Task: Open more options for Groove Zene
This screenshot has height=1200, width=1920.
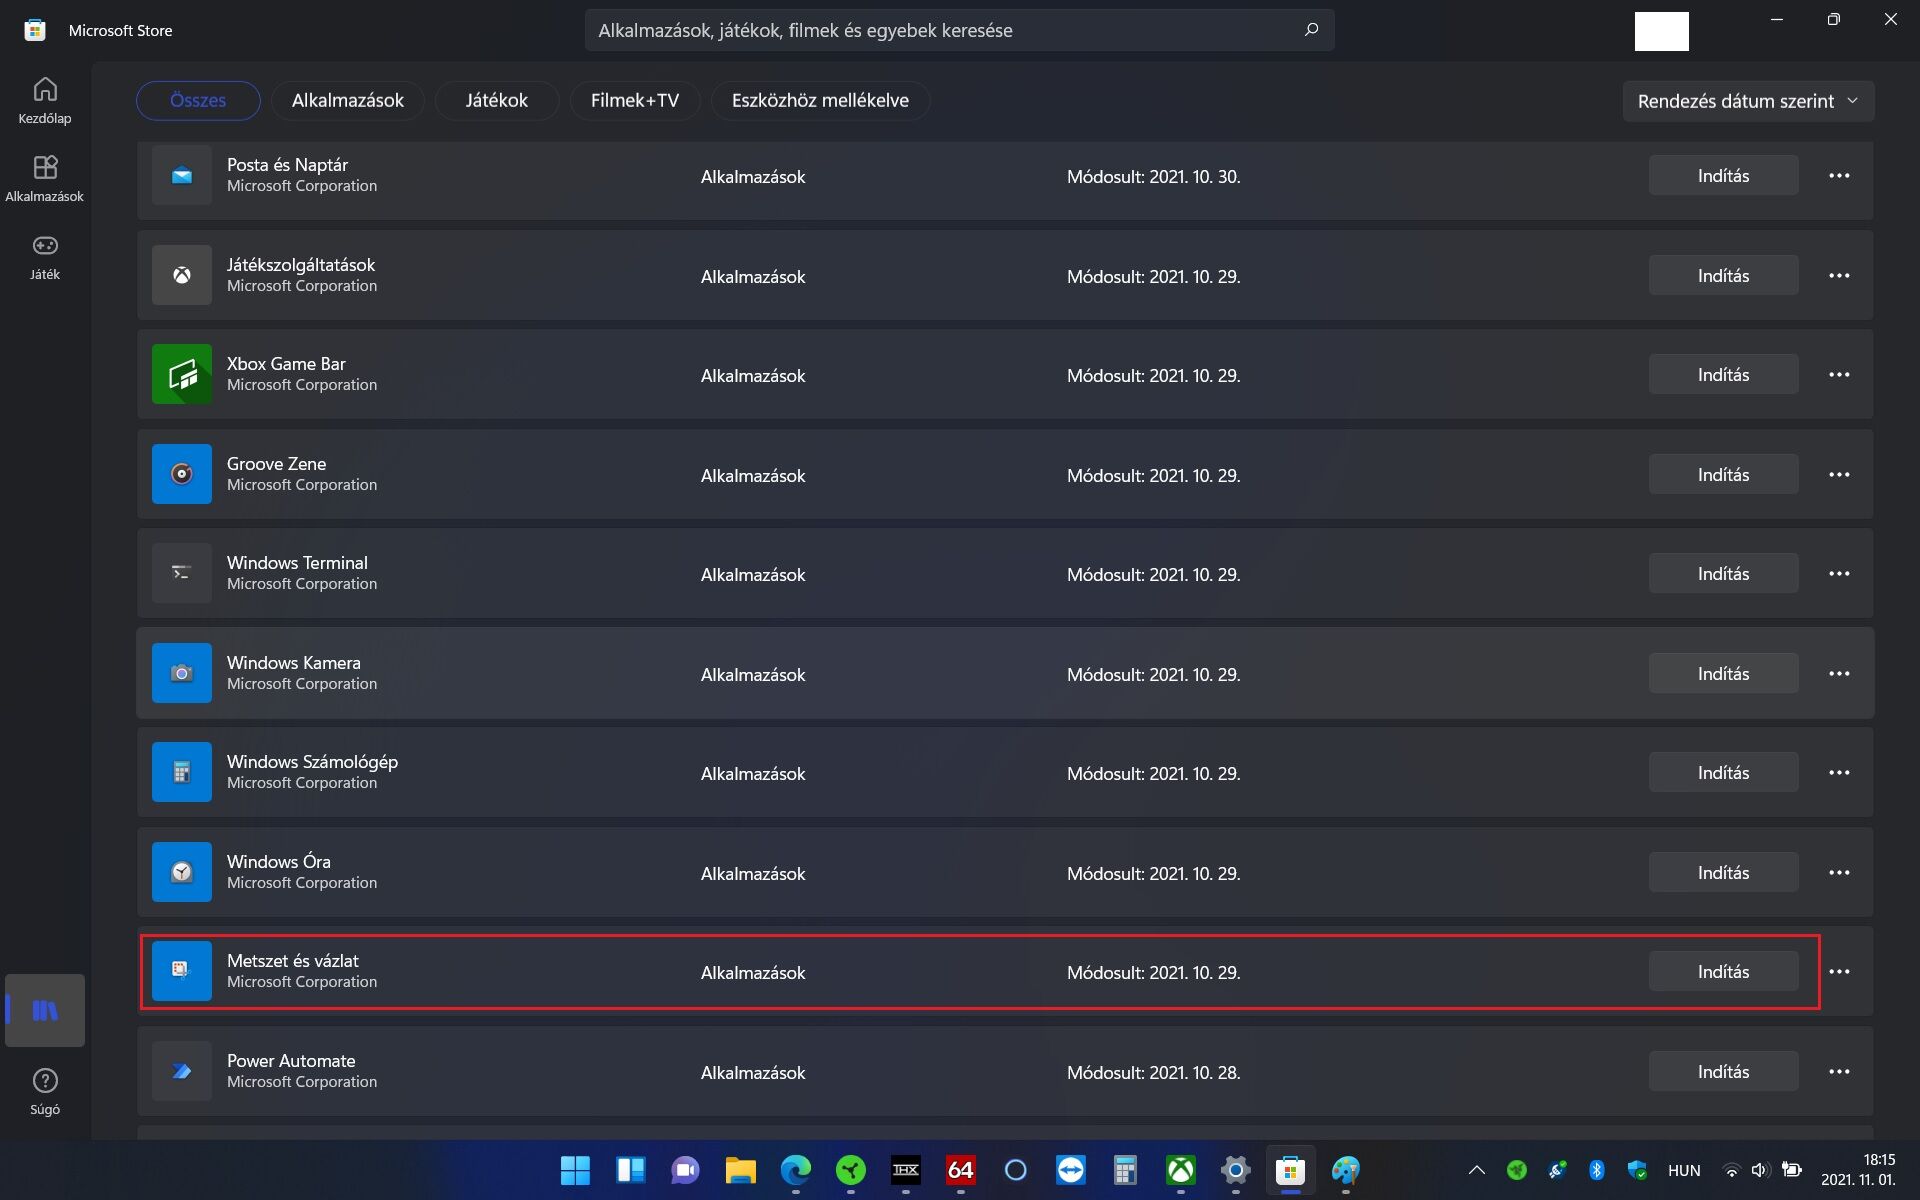Action: [x=1839, y=474]
